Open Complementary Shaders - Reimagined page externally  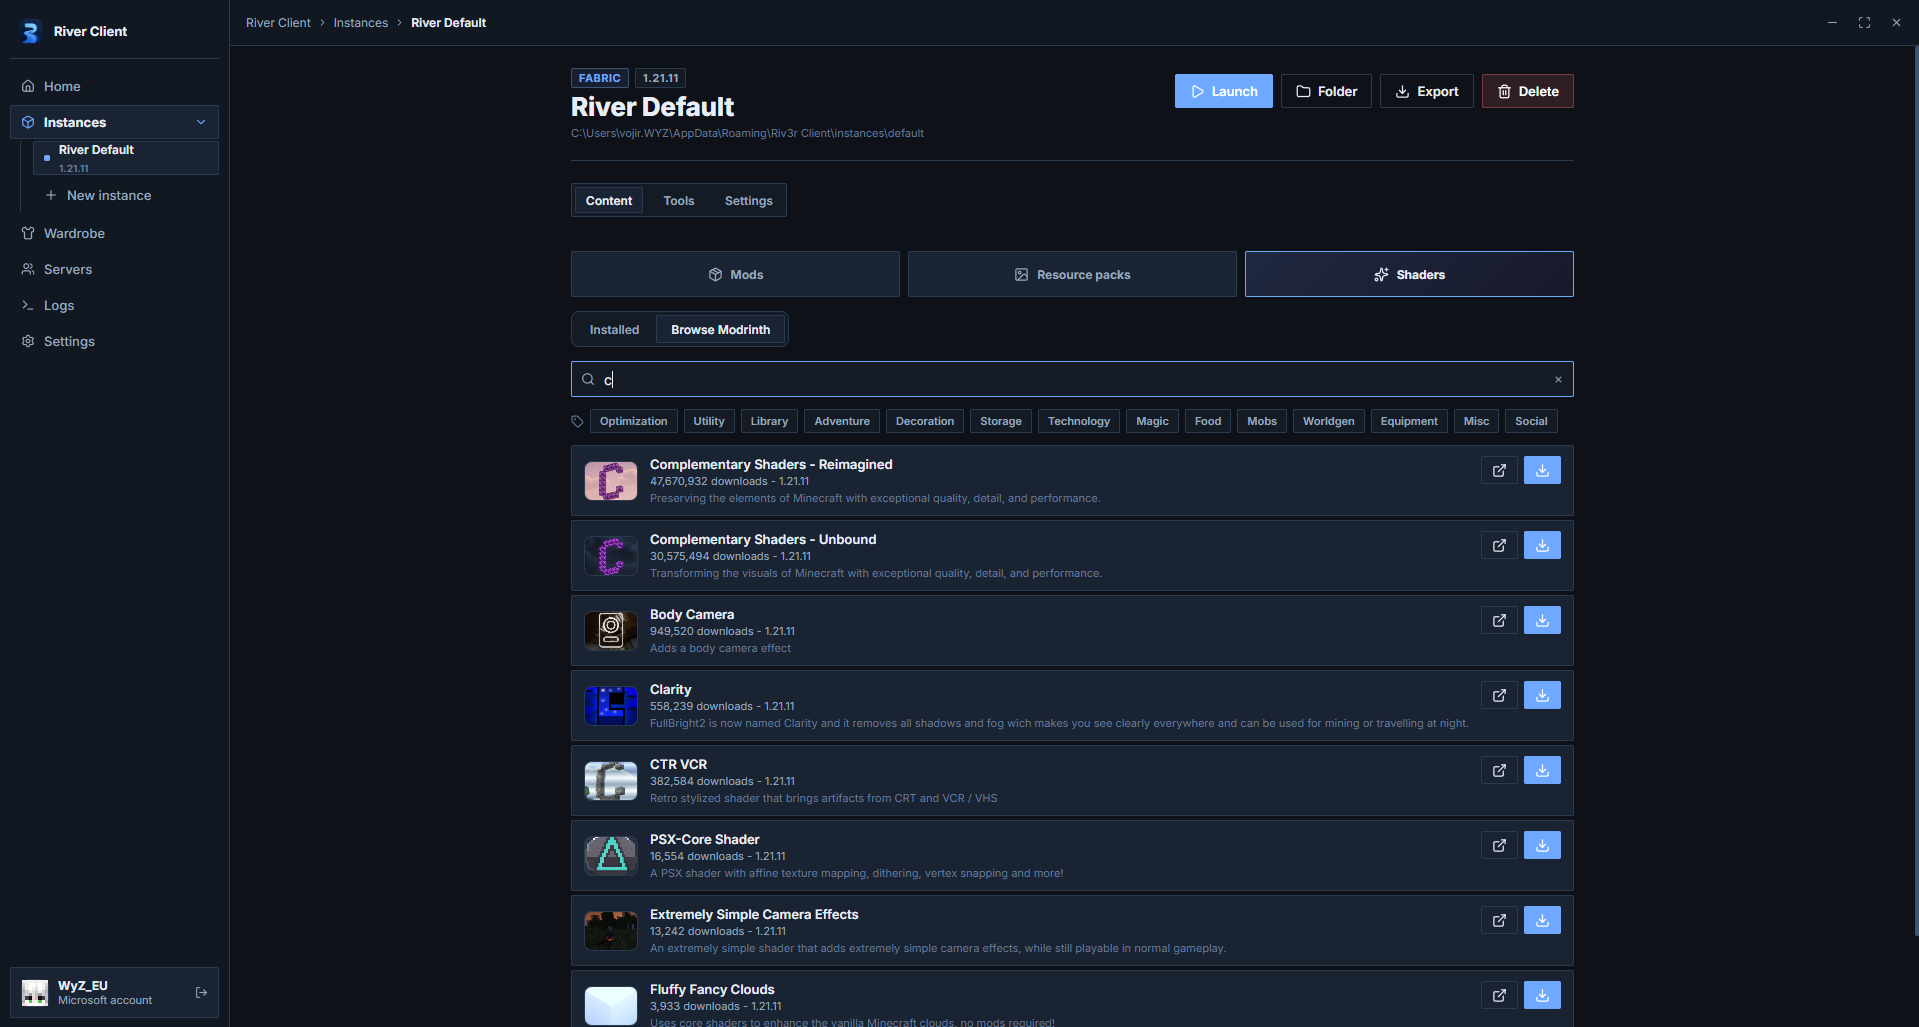(x=1499, y=470)
